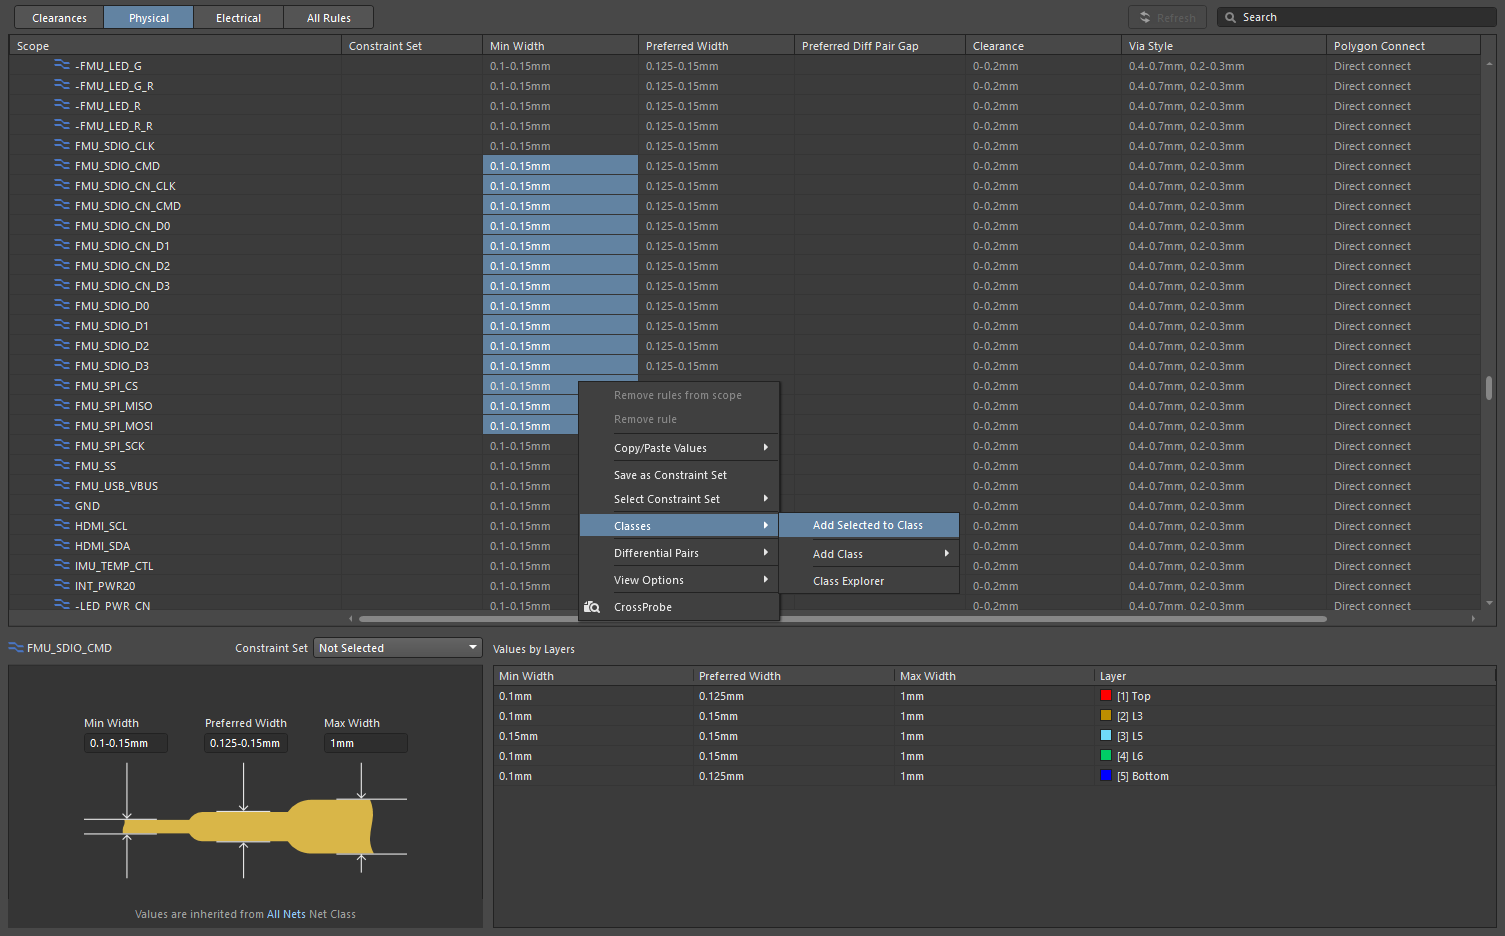Click the net icon beside FMU_SDIO_CLK
Image resolution: width=1505 pixels, height=936 pixels.
(x=62, y=145)
